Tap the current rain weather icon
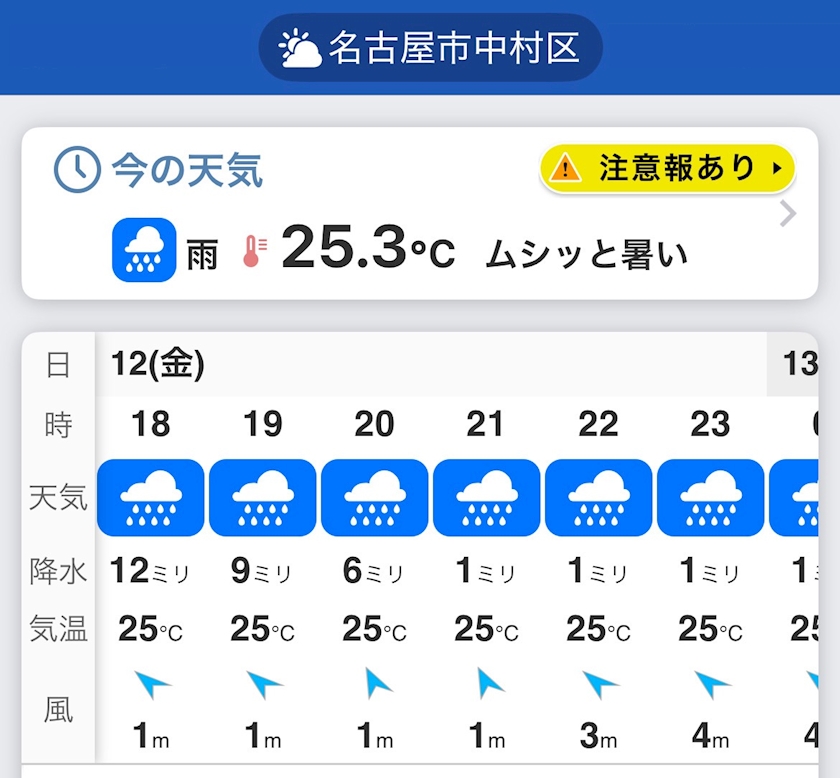Image resolution: width=840 pixels, height=778 pixels. [x=144, y=250]
